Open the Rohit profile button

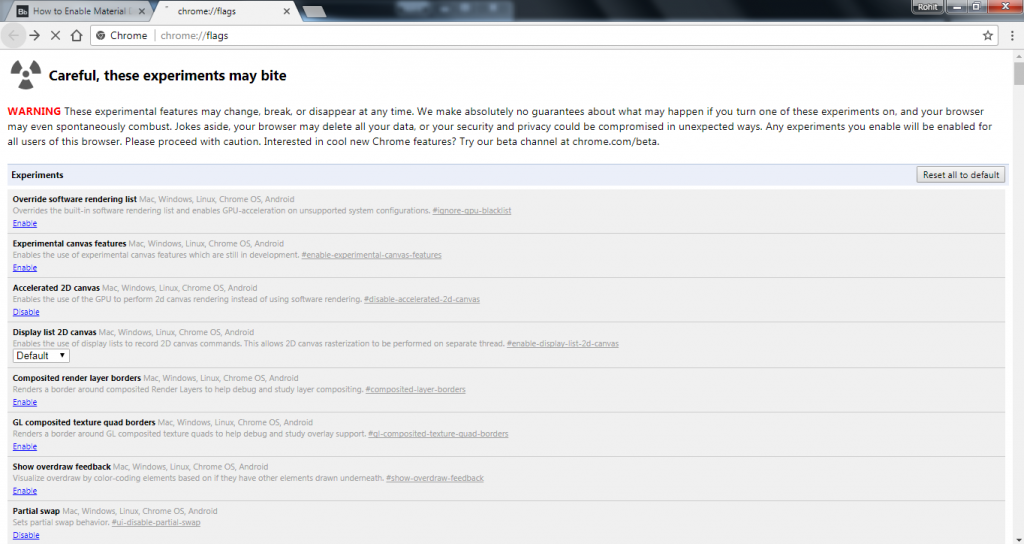pos(927,7)
